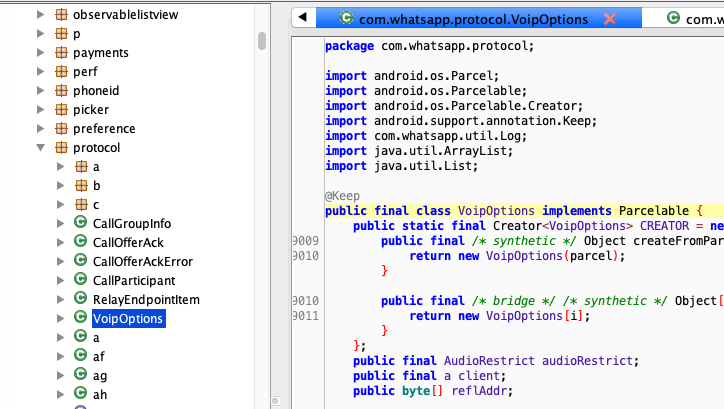Expand the perf package
The height and width of the screenshot is (409, 724).
point(41,72)
